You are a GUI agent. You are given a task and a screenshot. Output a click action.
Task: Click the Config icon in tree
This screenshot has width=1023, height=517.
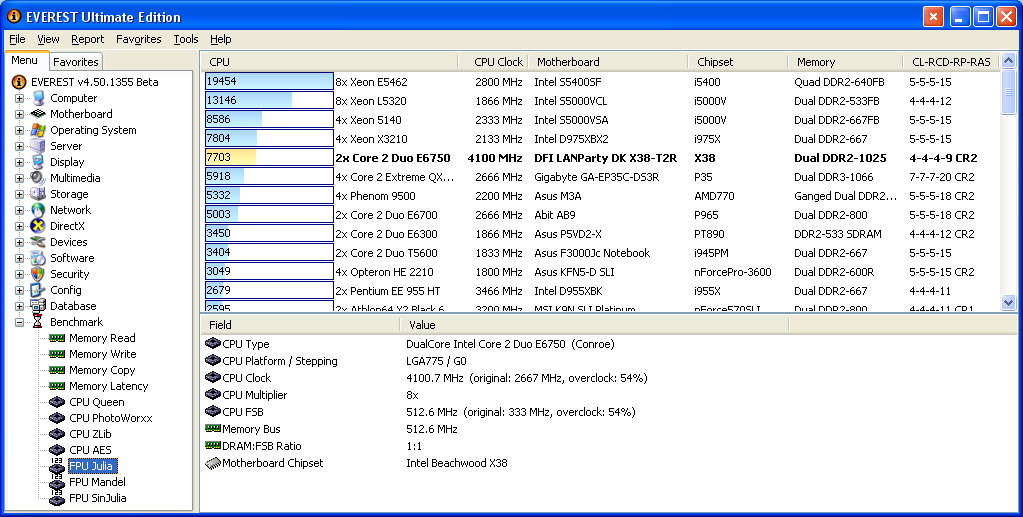[38, 290]
